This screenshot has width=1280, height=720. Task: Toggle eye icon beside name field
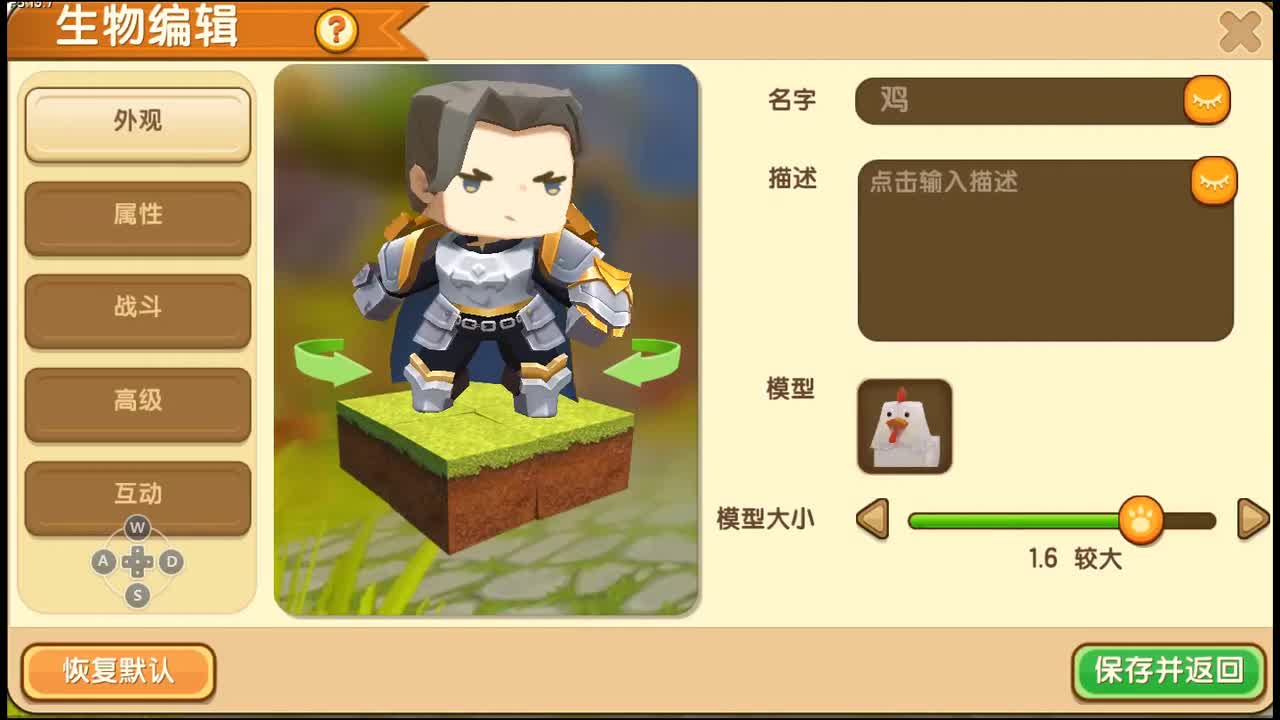(1207, 101)
